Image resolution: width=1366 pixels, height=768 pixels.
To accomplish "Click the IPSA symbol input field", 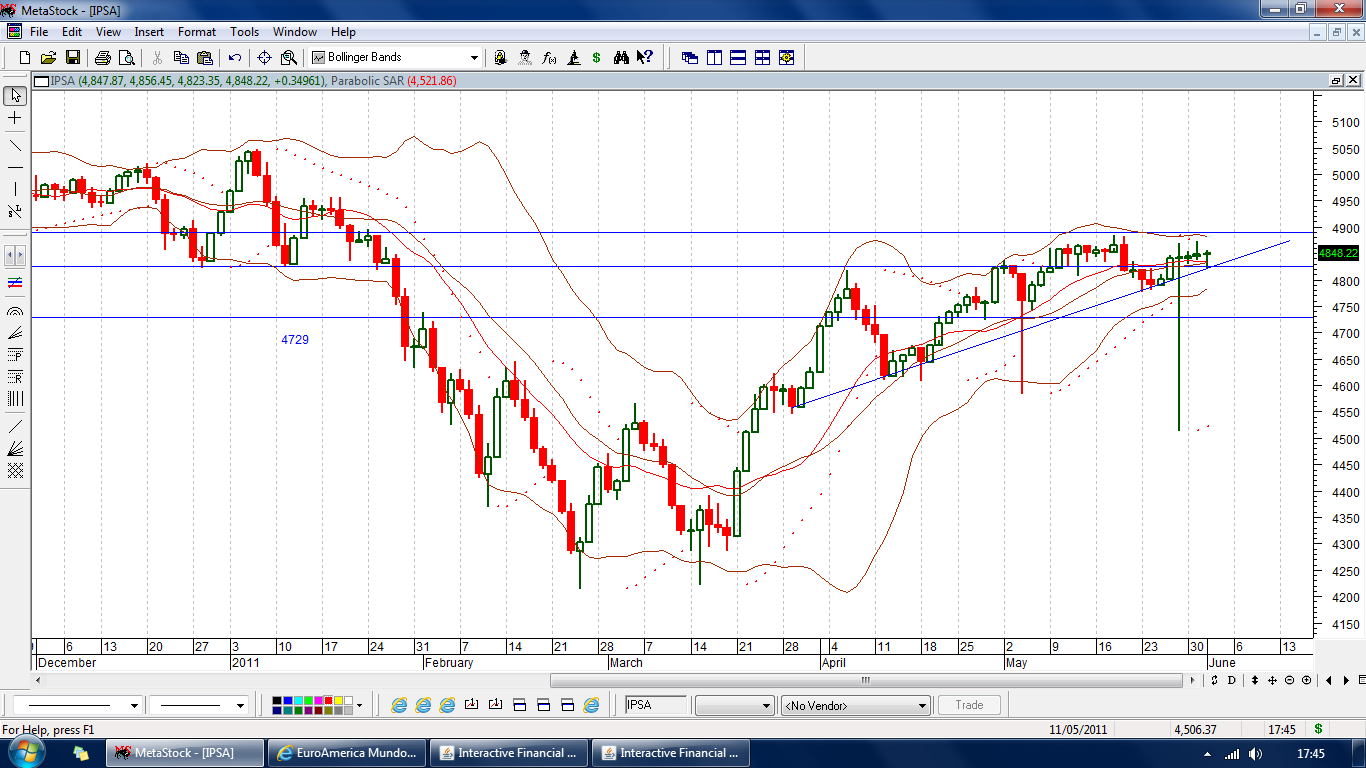I will click(x=655, y=705).
